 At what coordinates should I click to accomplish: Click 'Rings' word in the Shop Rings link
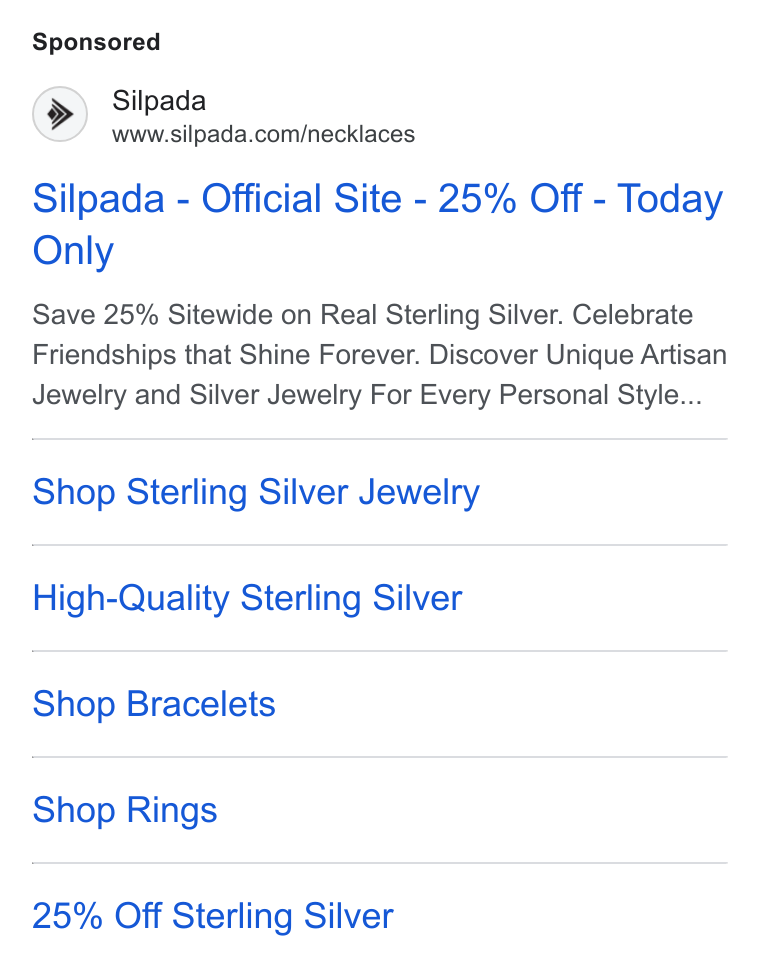(x=172, y=811)
